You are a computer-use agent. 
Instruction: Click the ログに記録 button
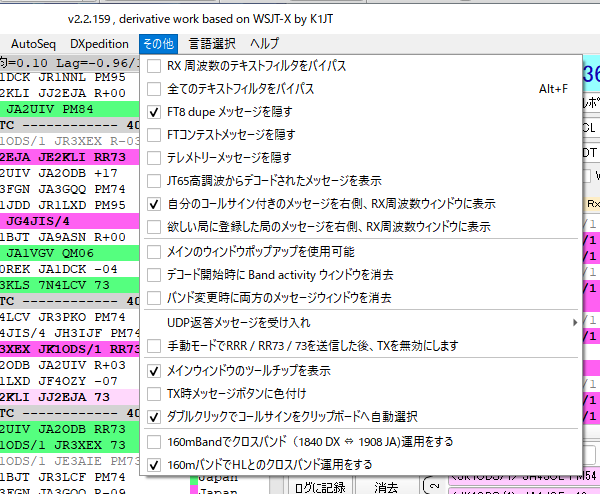(320, 487)
